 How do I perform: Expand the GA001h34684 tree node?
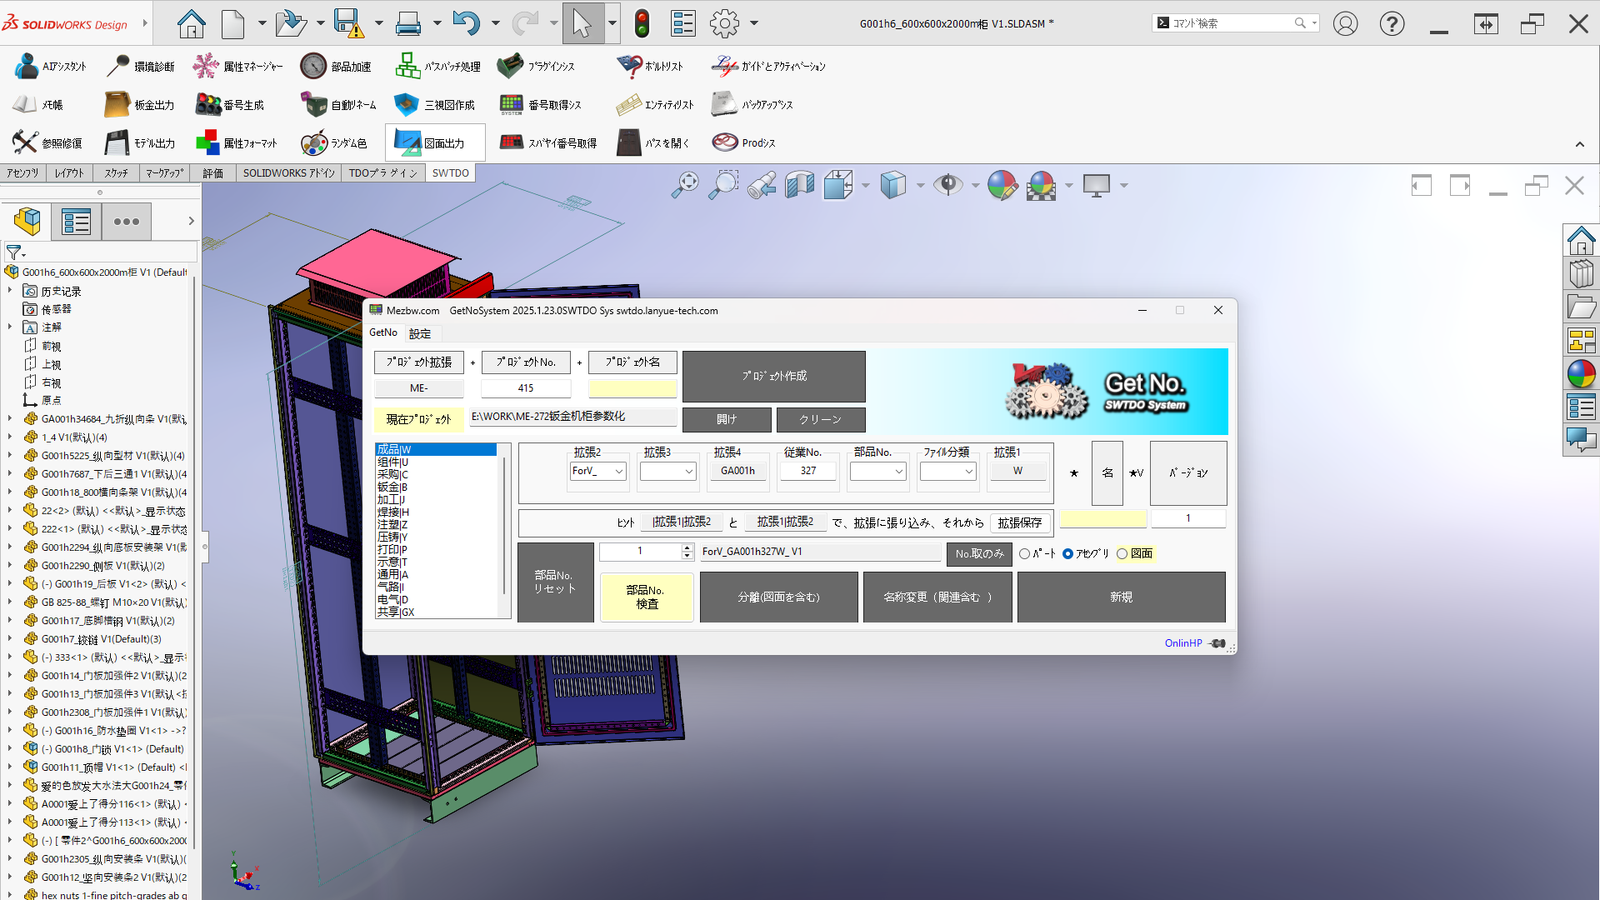pos(10,419)
